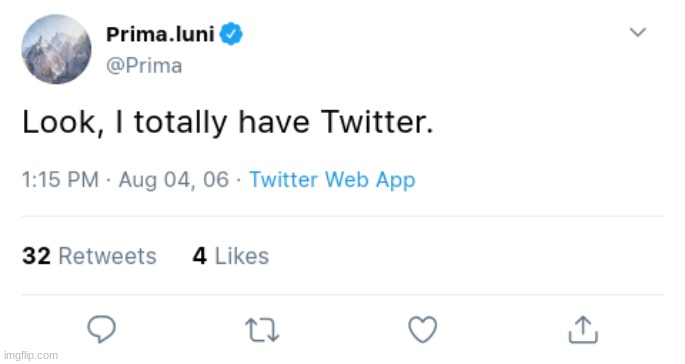Open the Twitter Web App source link
This screenshot has width=685, height=364.
pos(332,180)
